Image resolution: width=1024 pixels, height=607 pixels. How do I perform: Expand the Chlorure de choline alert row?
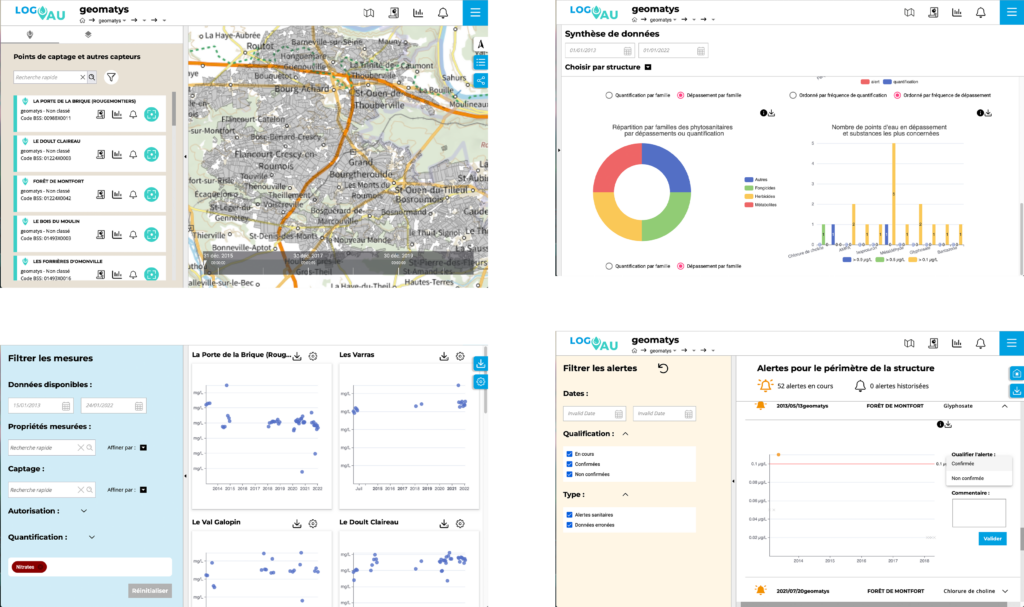(x=1004, y=591)
